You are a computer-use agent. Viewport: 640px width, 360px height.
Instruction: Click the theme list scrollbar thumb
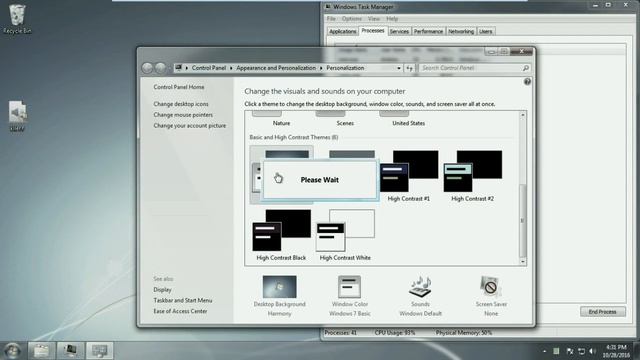tap(522, 220)
